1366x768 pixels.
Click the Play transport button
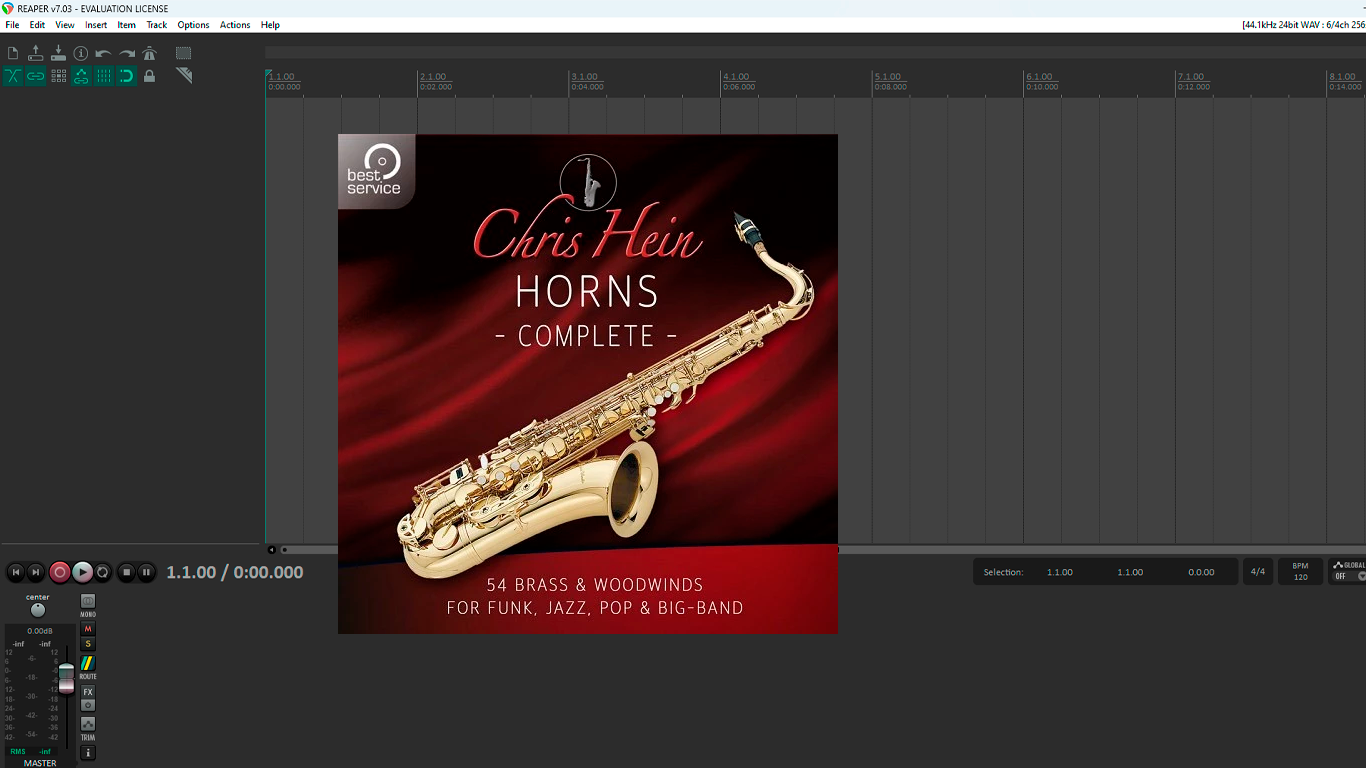tap(82, 572)
